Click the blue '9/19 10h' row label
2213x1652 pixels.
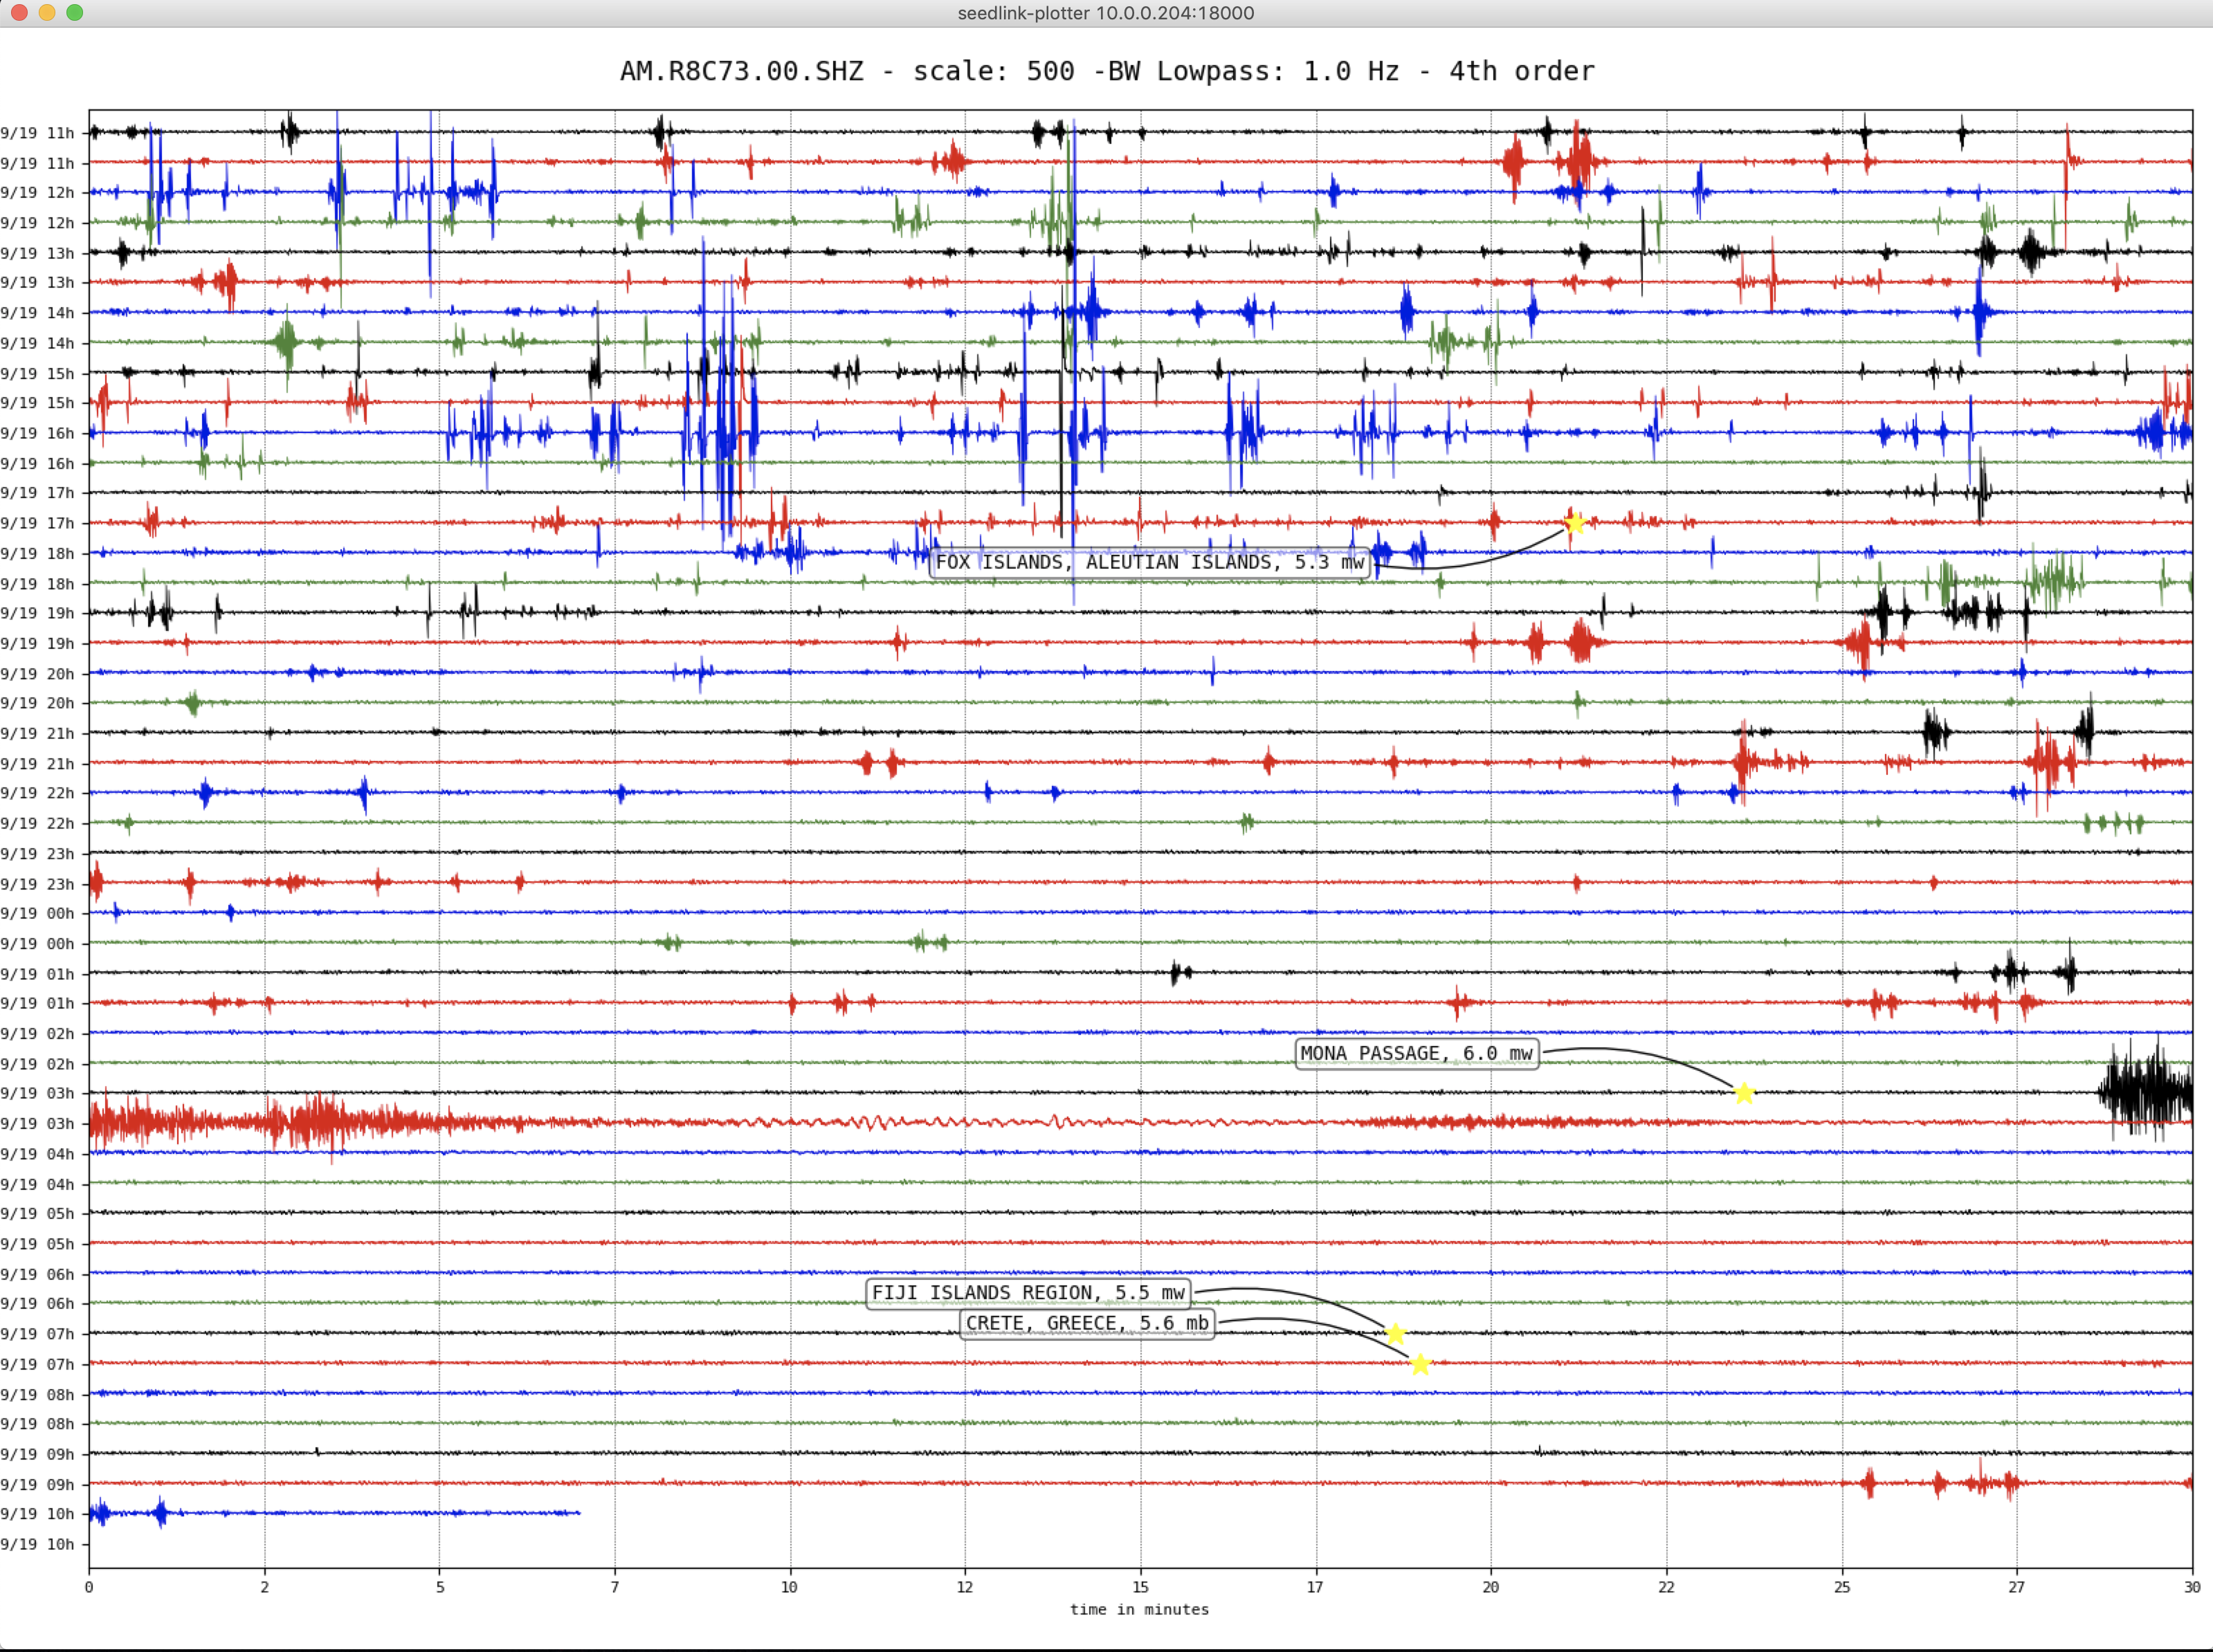pos(38,1514)
